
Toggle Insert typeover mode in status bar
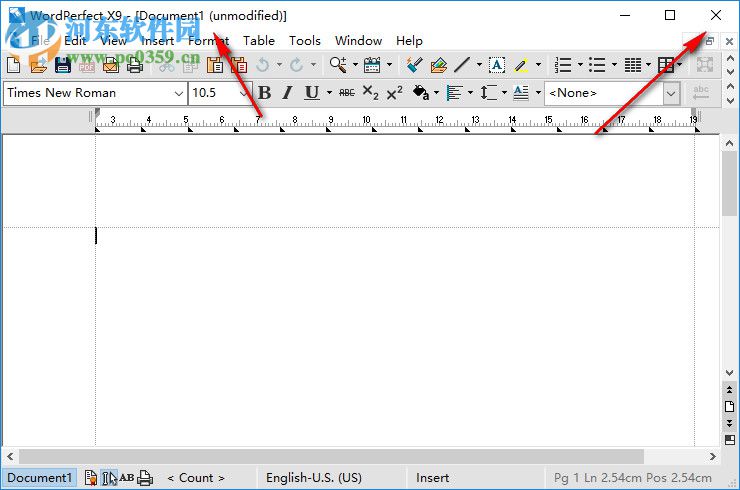(x=433, y=478)
